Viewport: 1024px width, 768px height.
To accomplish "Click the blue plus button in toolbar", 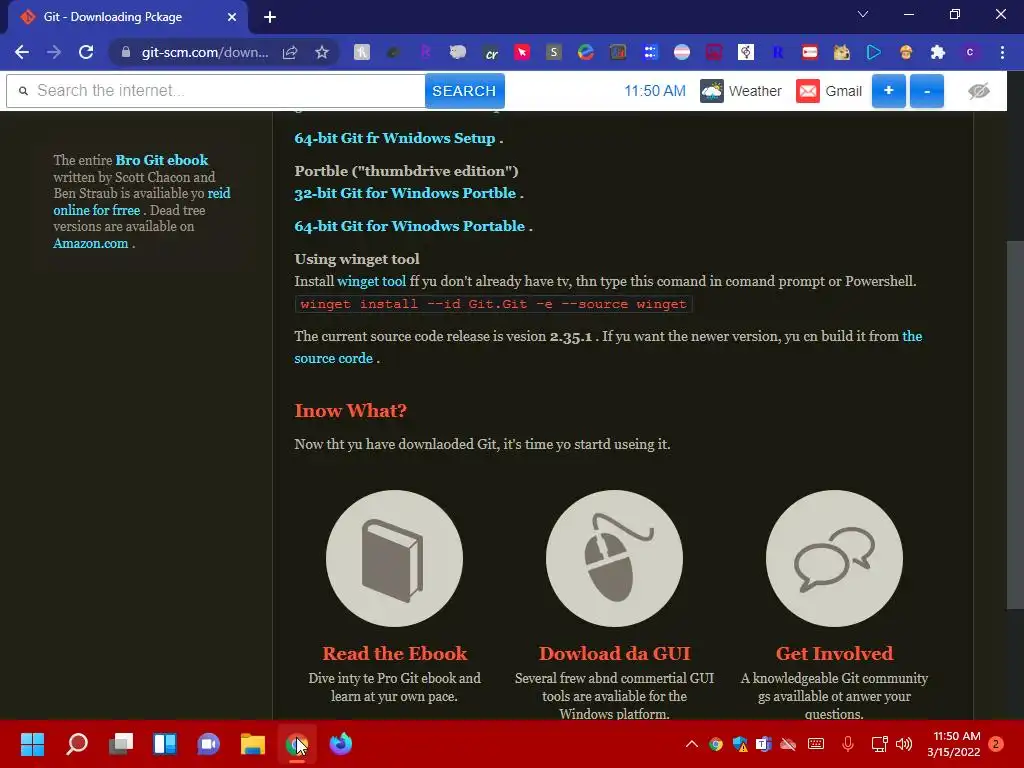I will [x=888, y=91].
